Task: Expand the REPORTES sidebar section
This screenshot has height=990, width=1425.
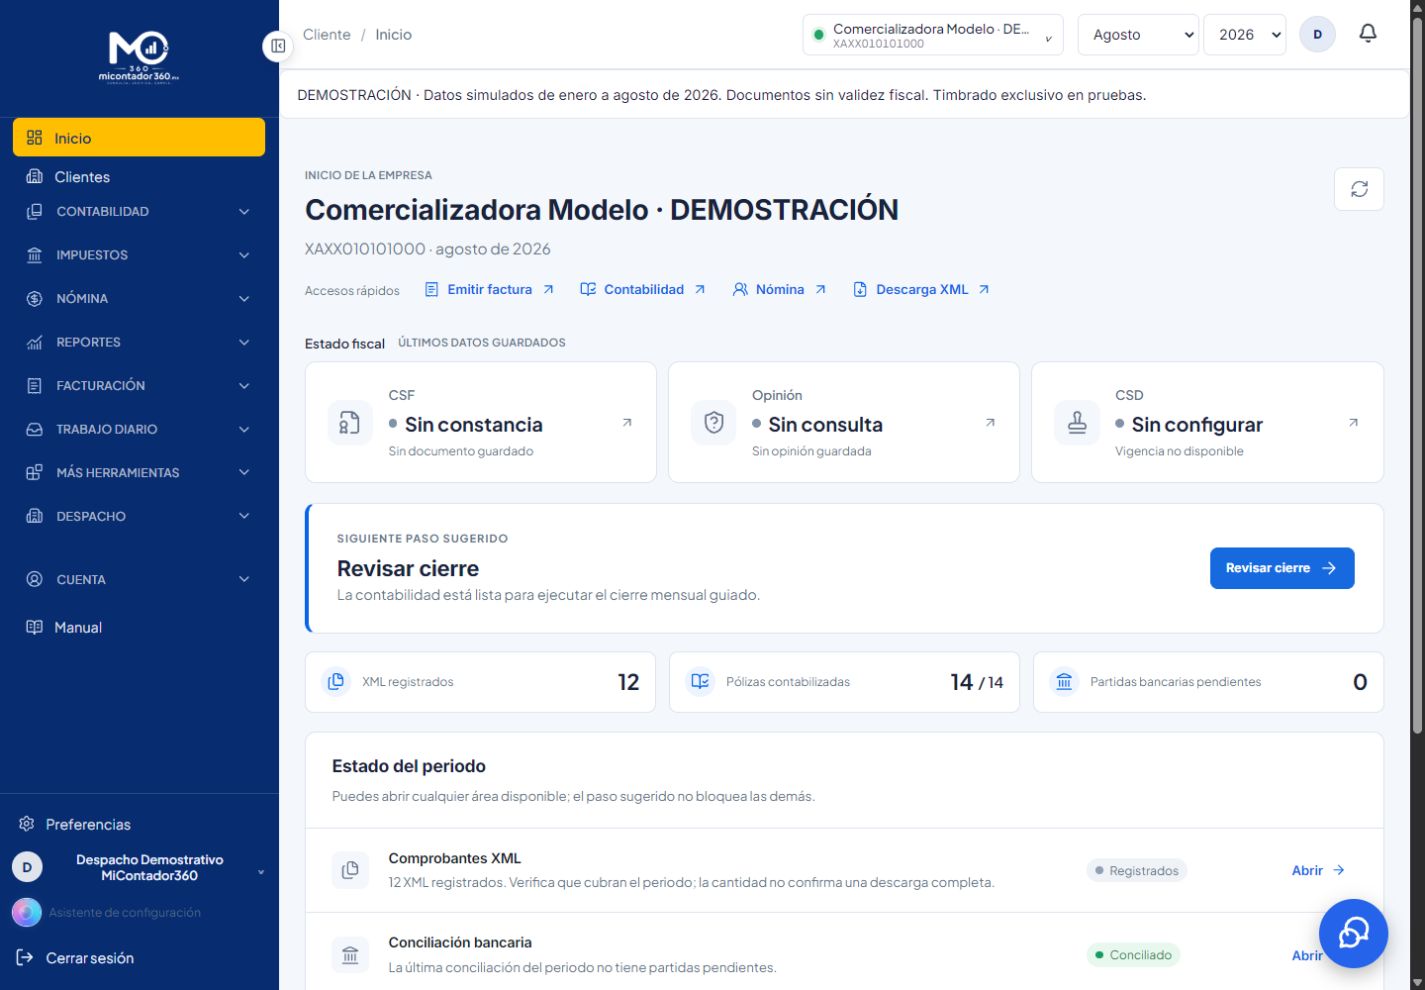Action: [x=139, y=342]
